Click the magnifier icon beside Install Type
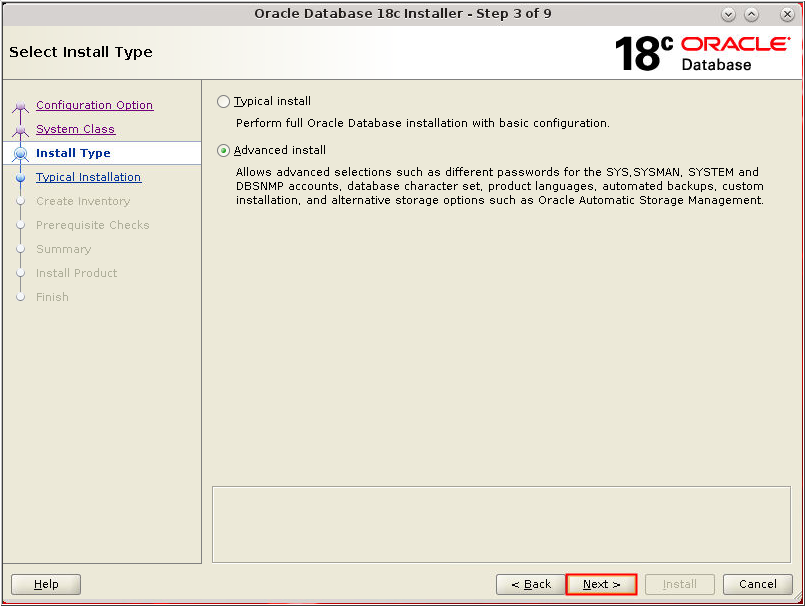 (x=20, y=153)
